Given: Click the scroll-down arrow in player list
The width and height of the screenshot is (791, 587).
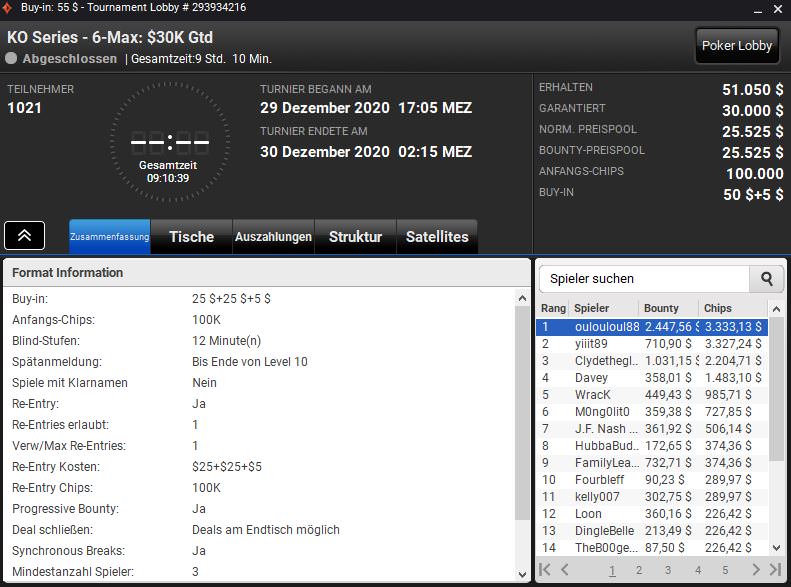Looking at the screenshot, I should pos(777,547).
